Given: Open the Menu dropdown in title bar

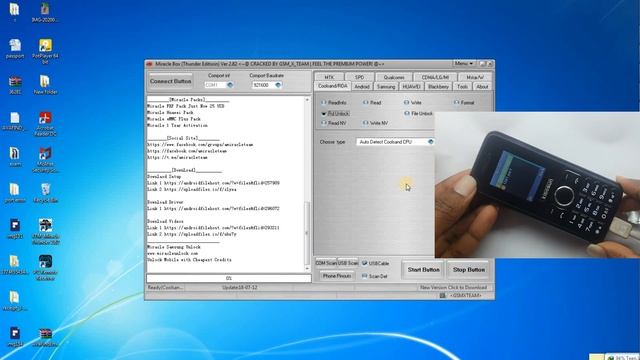Looking at the screenshot, I should pyautogui.click(x=463, y=64).
